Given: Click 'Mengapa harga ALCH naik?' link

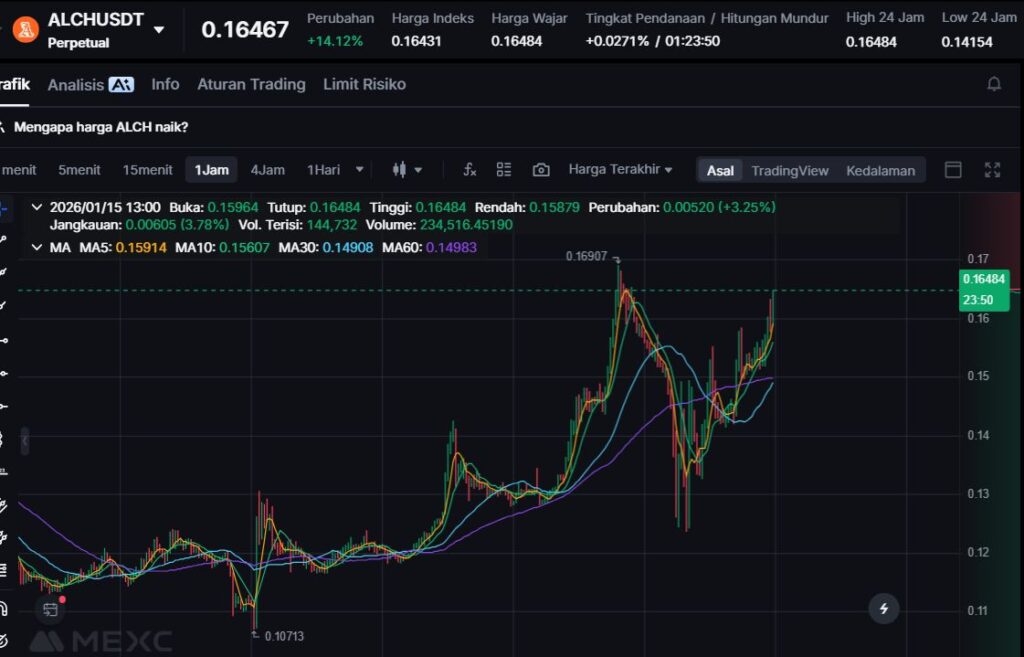Looking at the screenshot, I should 101,127.
